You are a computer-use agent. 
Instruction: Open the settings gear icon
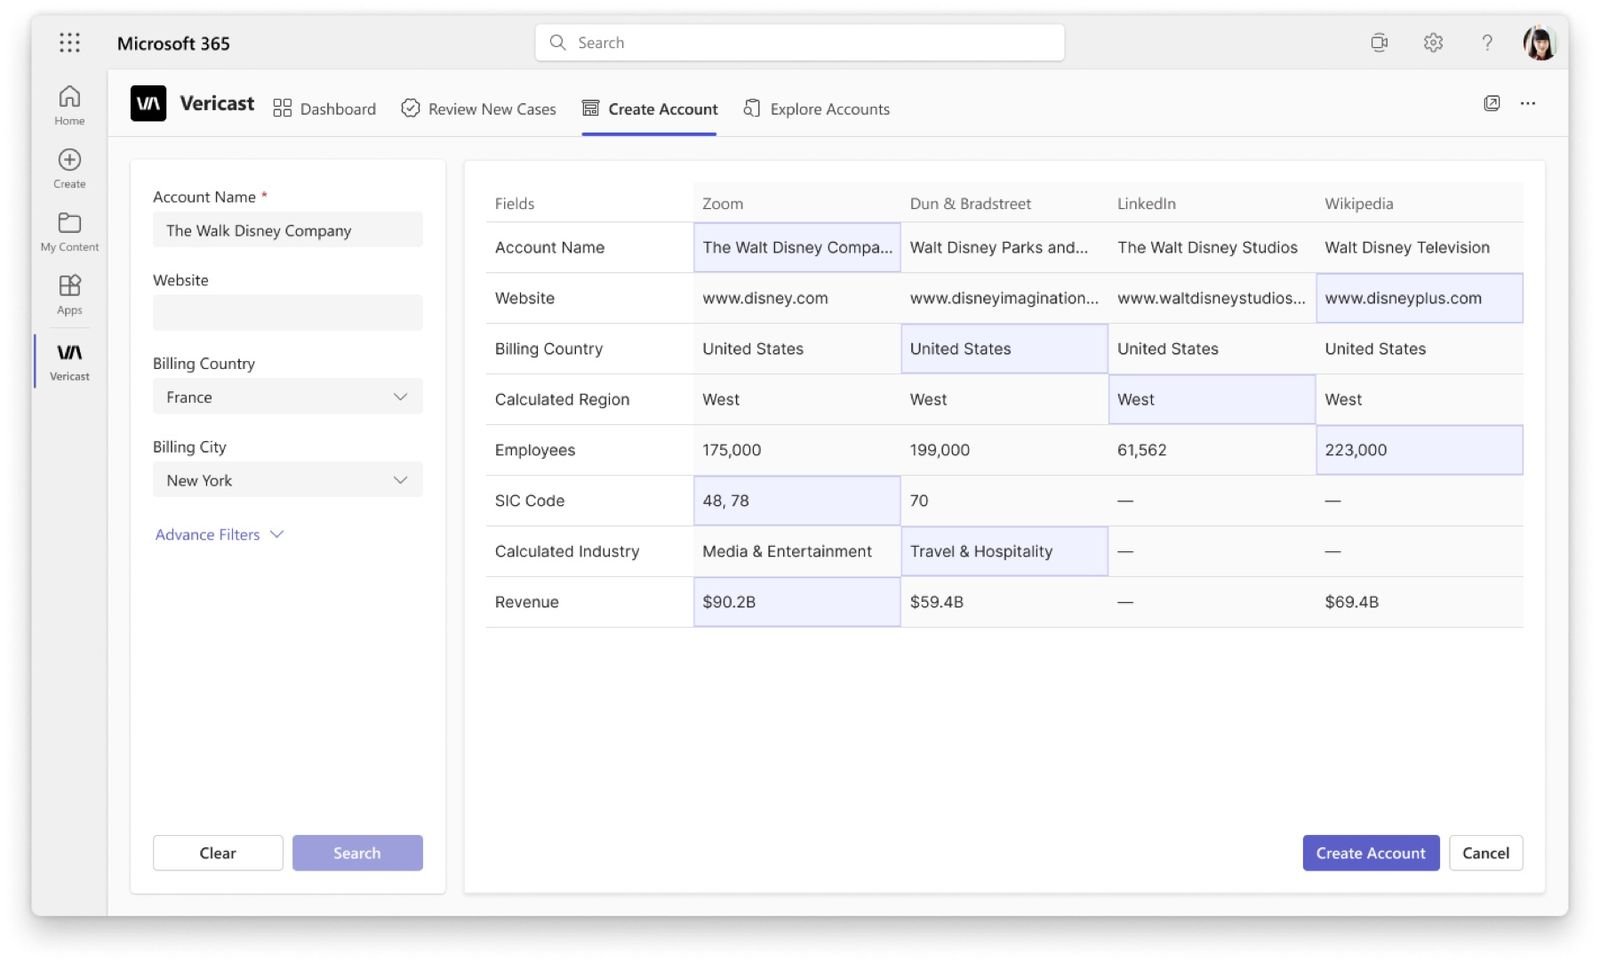(1433, 43)
